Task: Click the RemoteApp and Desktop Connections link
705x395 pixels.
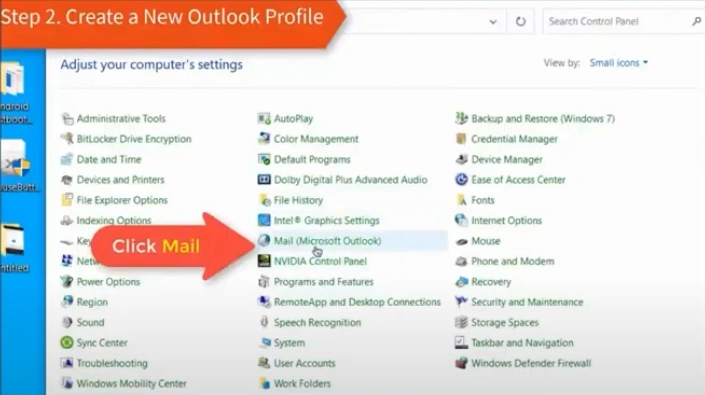Action: (x=357, y=302)
